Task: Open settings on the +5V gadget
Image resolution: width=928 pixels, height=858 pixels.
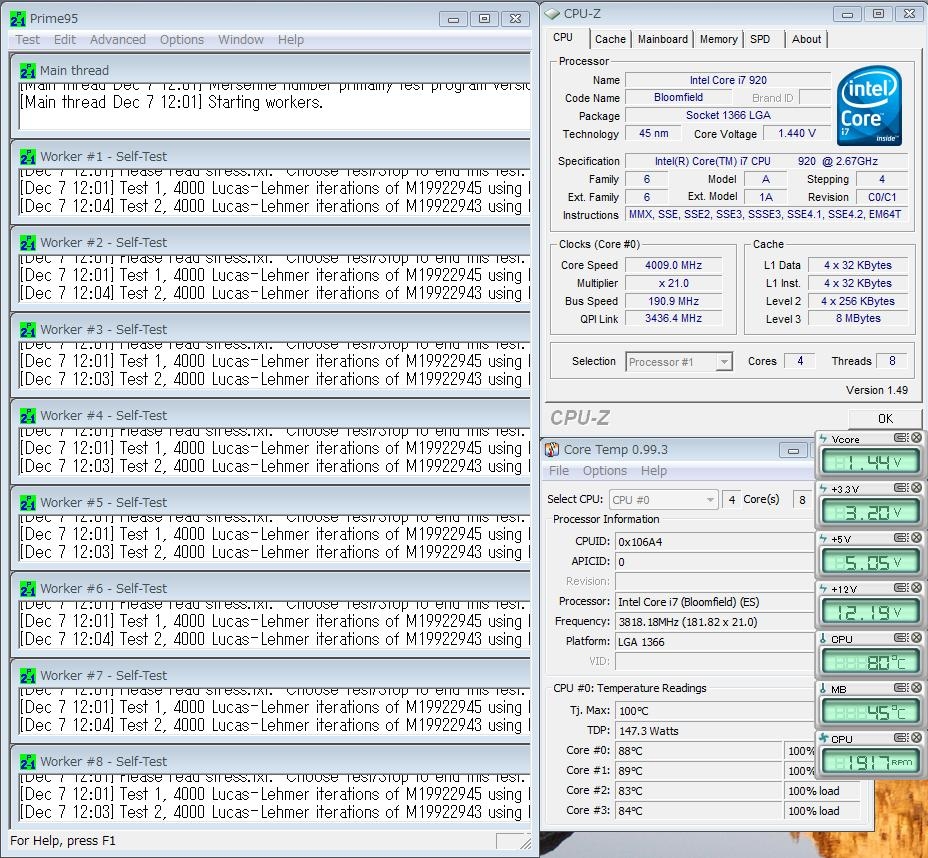Action: [901, 538]
